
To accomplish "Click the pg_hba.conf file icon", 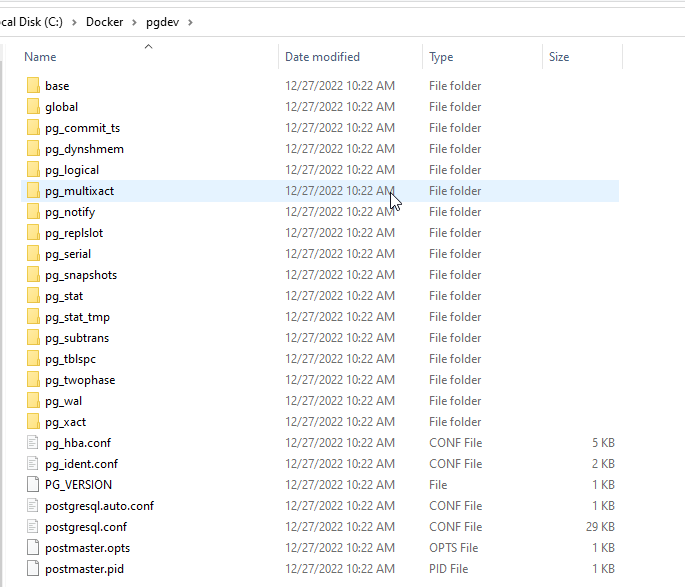I will (32, 443).
